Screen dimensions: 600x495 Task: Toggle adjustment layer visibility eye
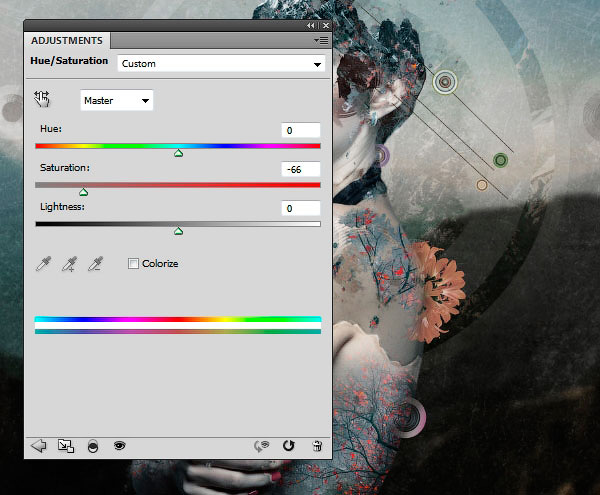click(119, 446)
